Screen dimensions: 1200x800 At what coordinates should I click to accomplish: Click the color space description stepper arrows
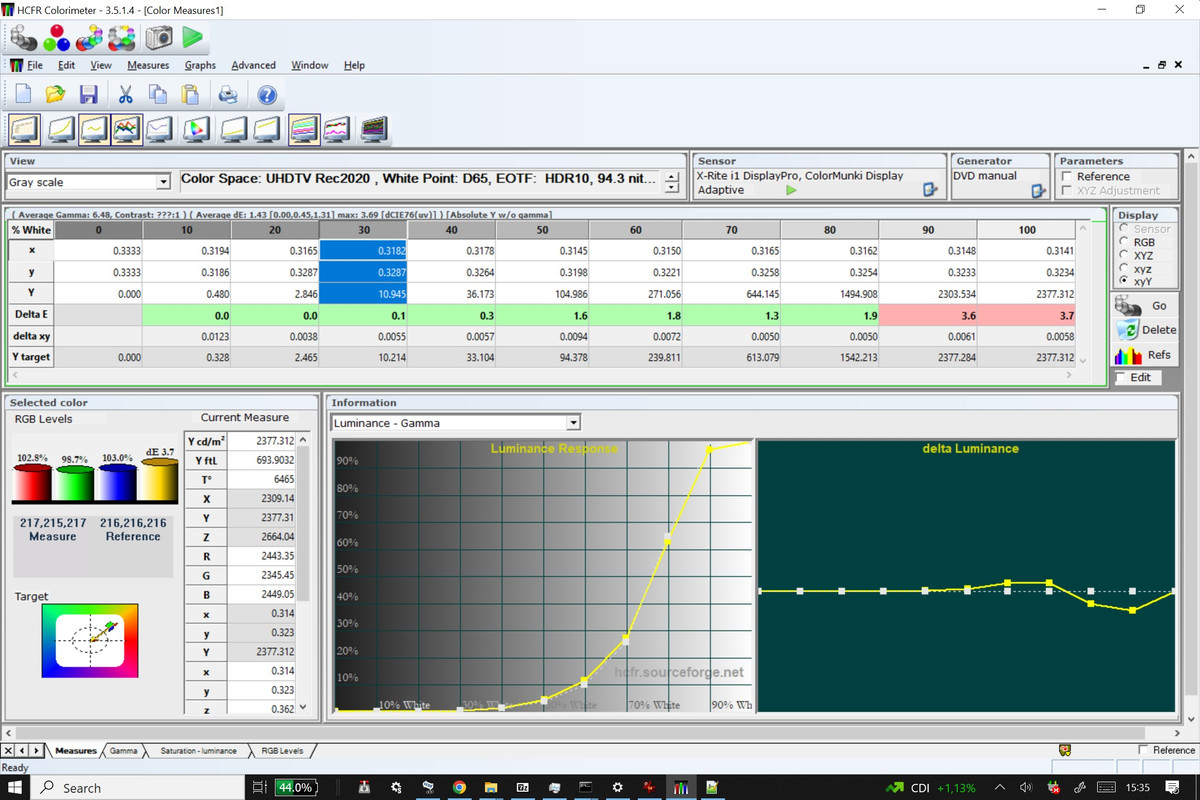coord(670,182)
